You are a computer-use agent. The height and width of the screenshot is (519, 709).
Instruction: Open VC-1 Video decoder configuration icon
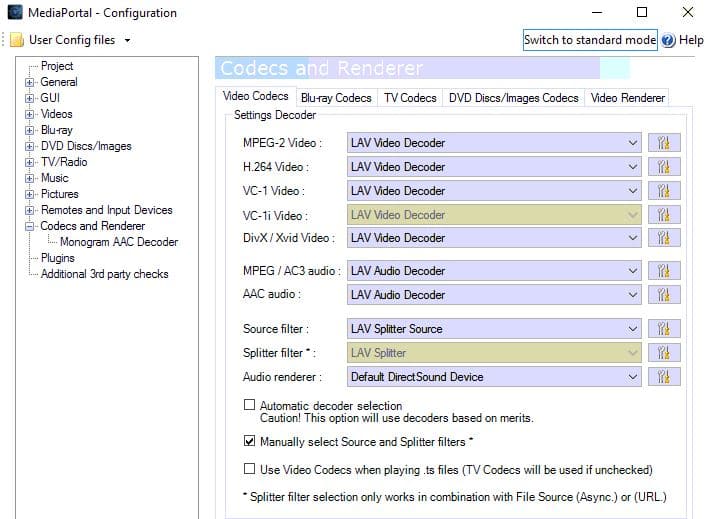click(663, 191)
